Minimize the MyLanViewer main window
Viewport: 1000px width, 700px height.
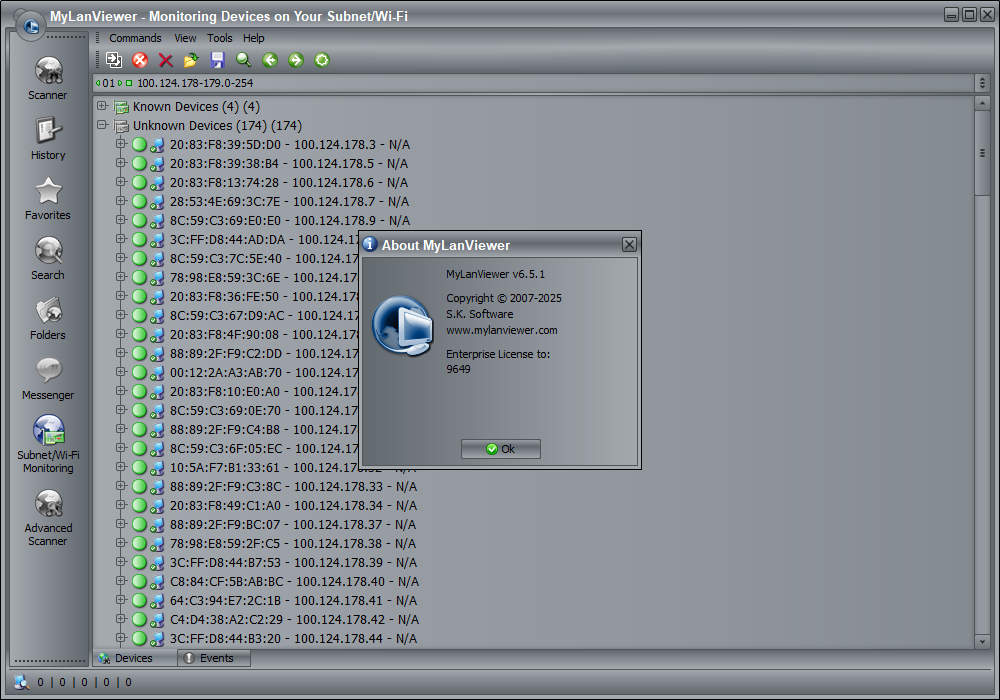tap(952, 15)
